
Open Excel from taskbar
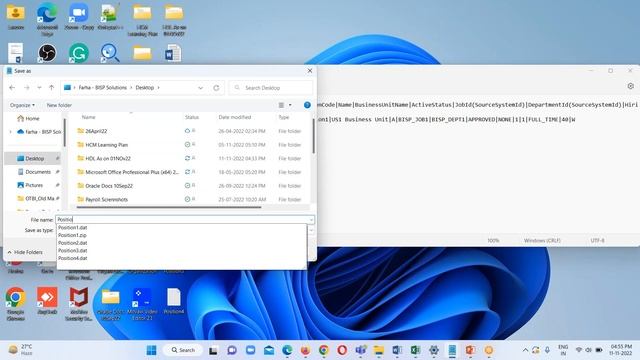(416, 350)
